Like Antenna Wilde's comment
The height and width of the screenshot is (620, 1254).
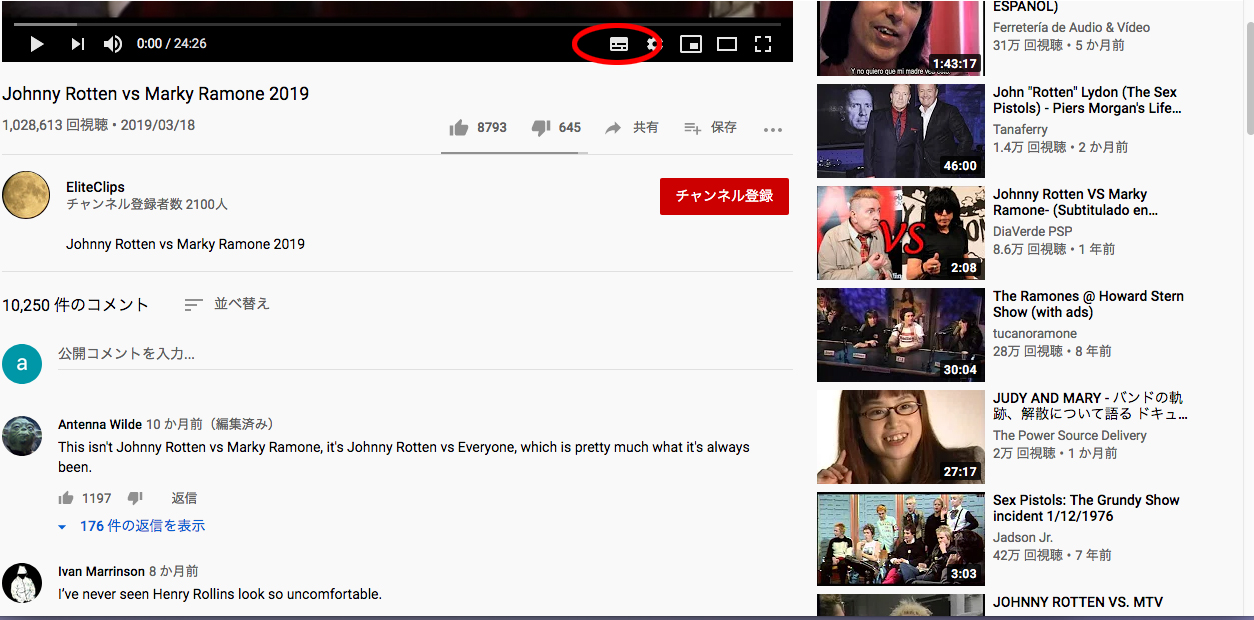pyautogui.click(x=66, y=498)
